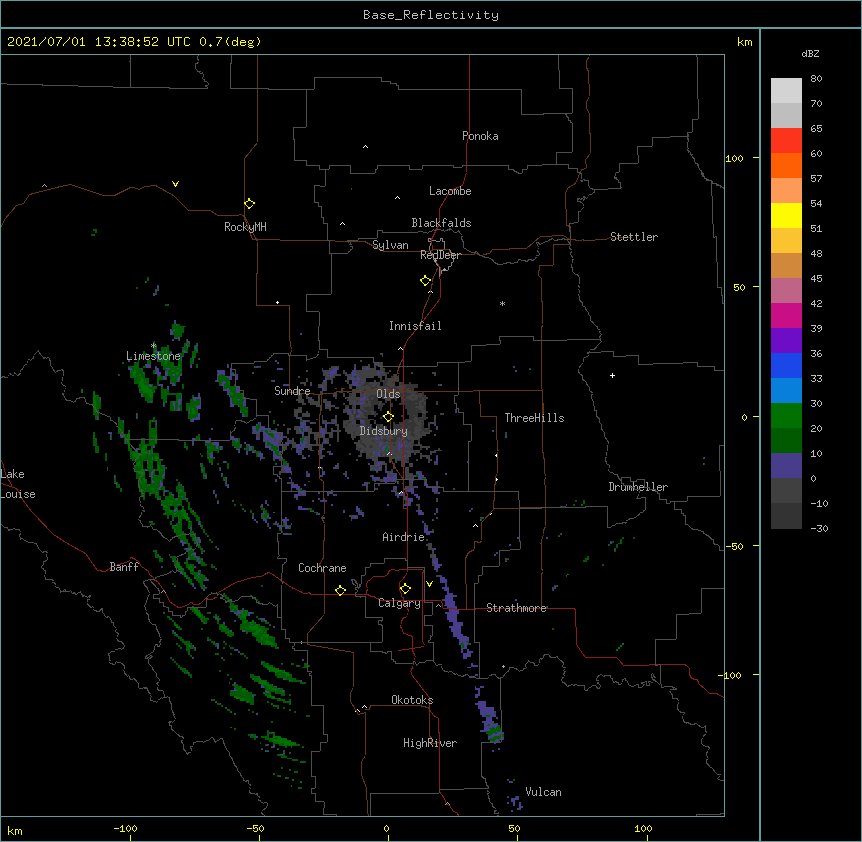
Task: Click the -100 tick on the bottom axis
Action: click(x=125, y=828)
